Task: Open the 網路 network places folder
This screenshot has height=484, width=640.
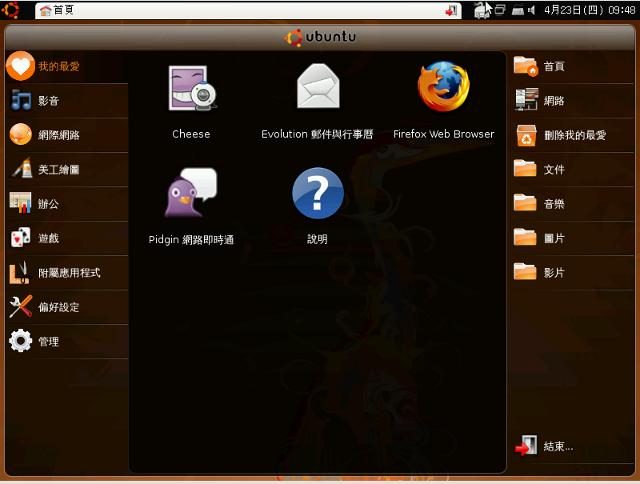Action: click(x=573, y=100)
